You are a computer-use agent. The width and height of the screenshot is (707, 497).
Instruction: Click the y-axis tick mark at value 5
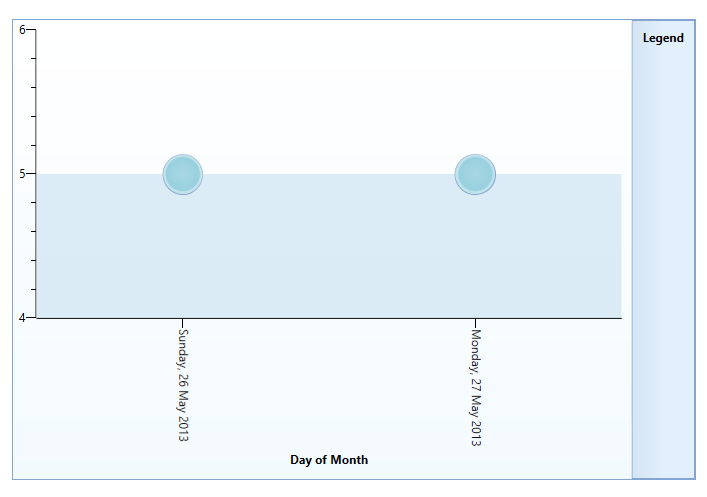point(31,174)
